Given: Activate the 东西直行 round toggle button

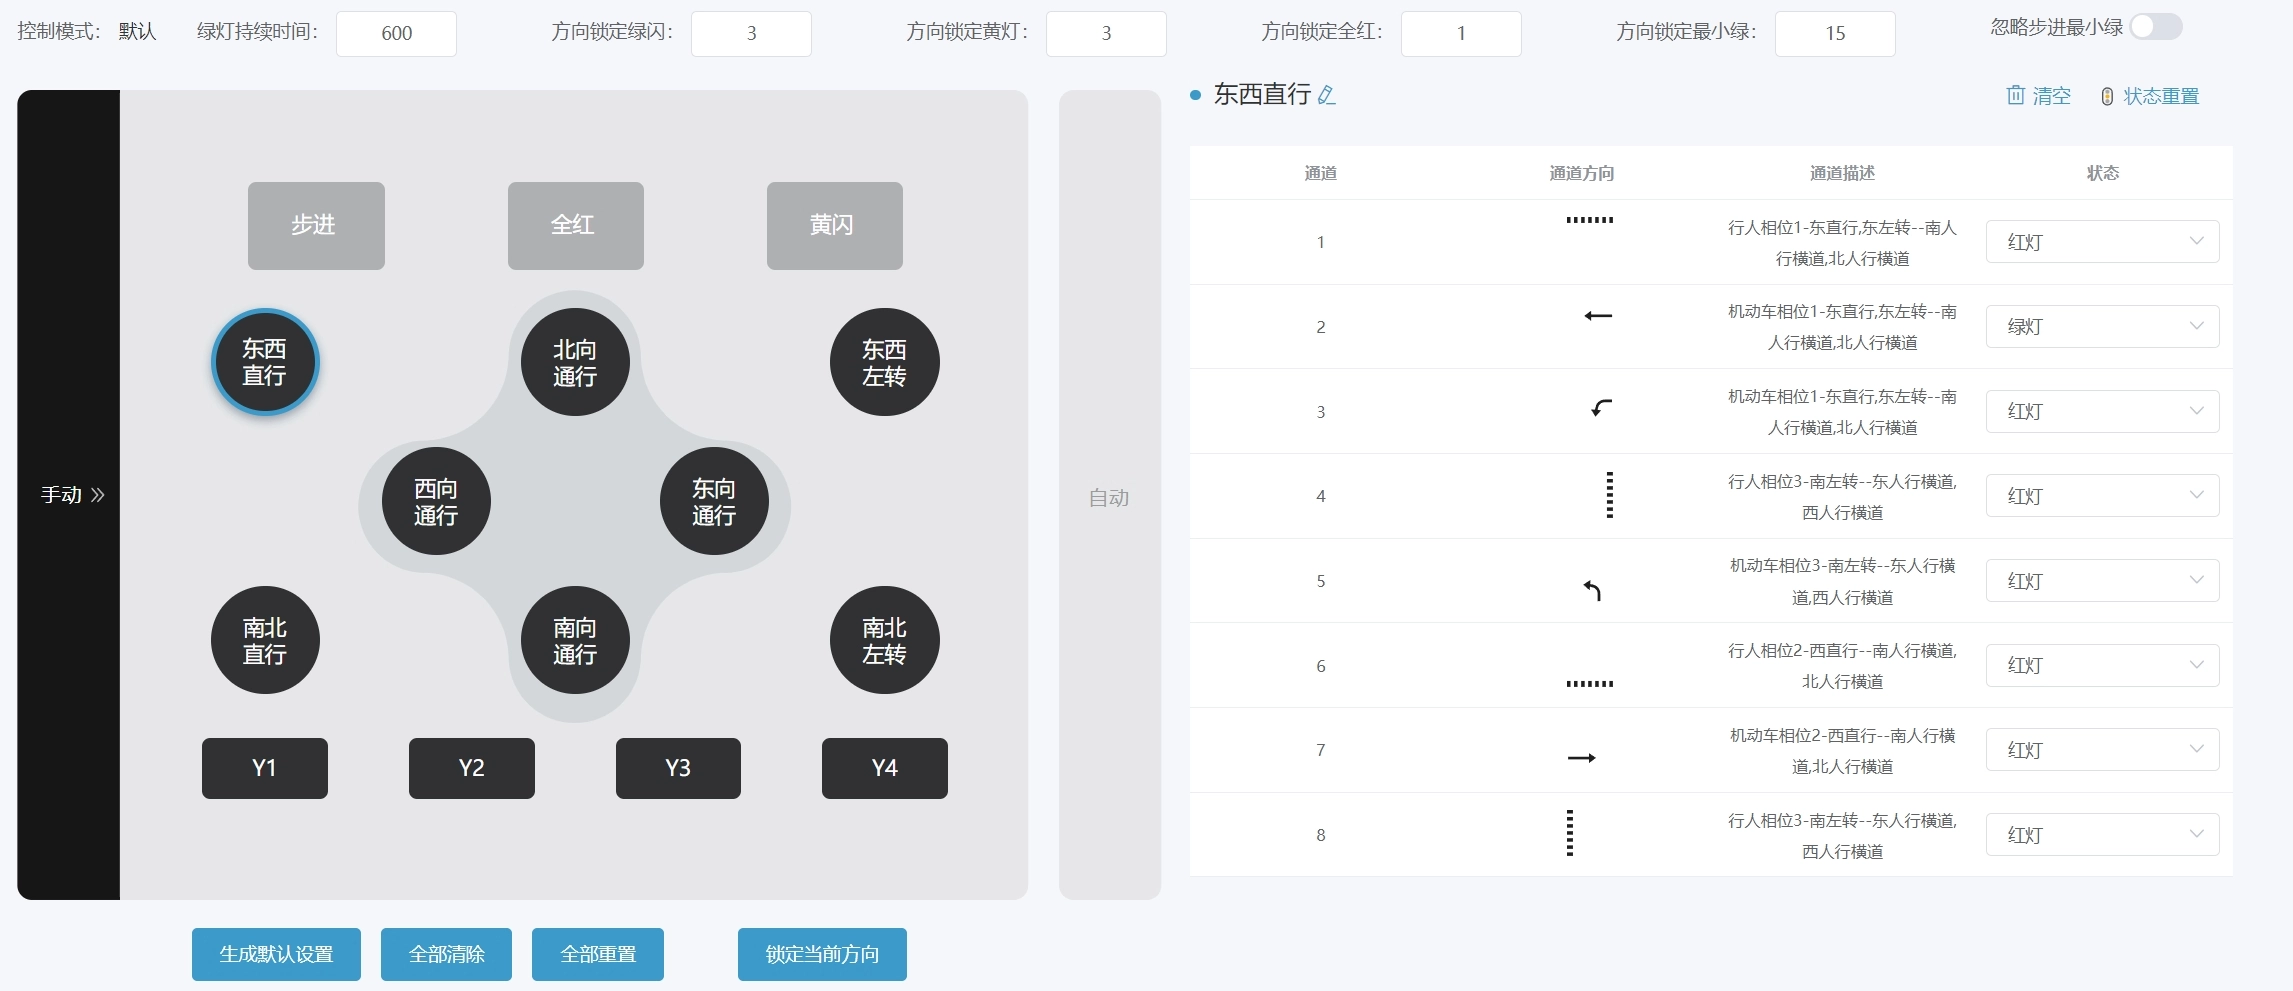Looking at the screenshot, I should [x=265, y=362].
